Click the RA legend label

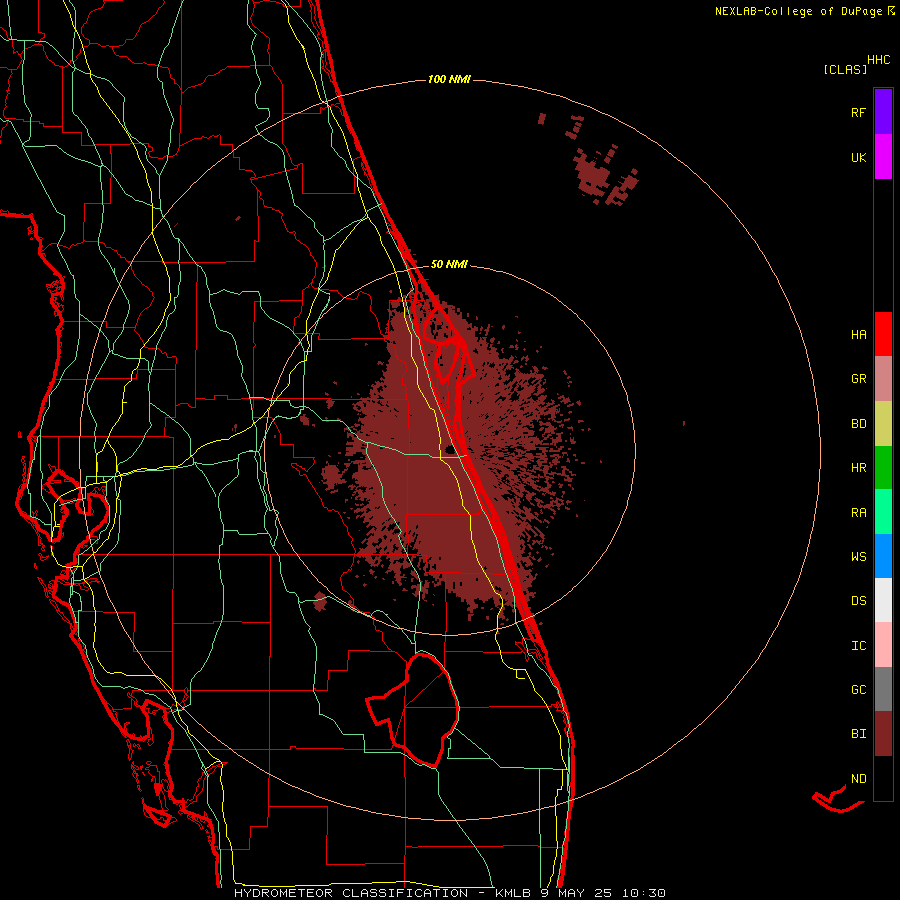pos(858,513)
